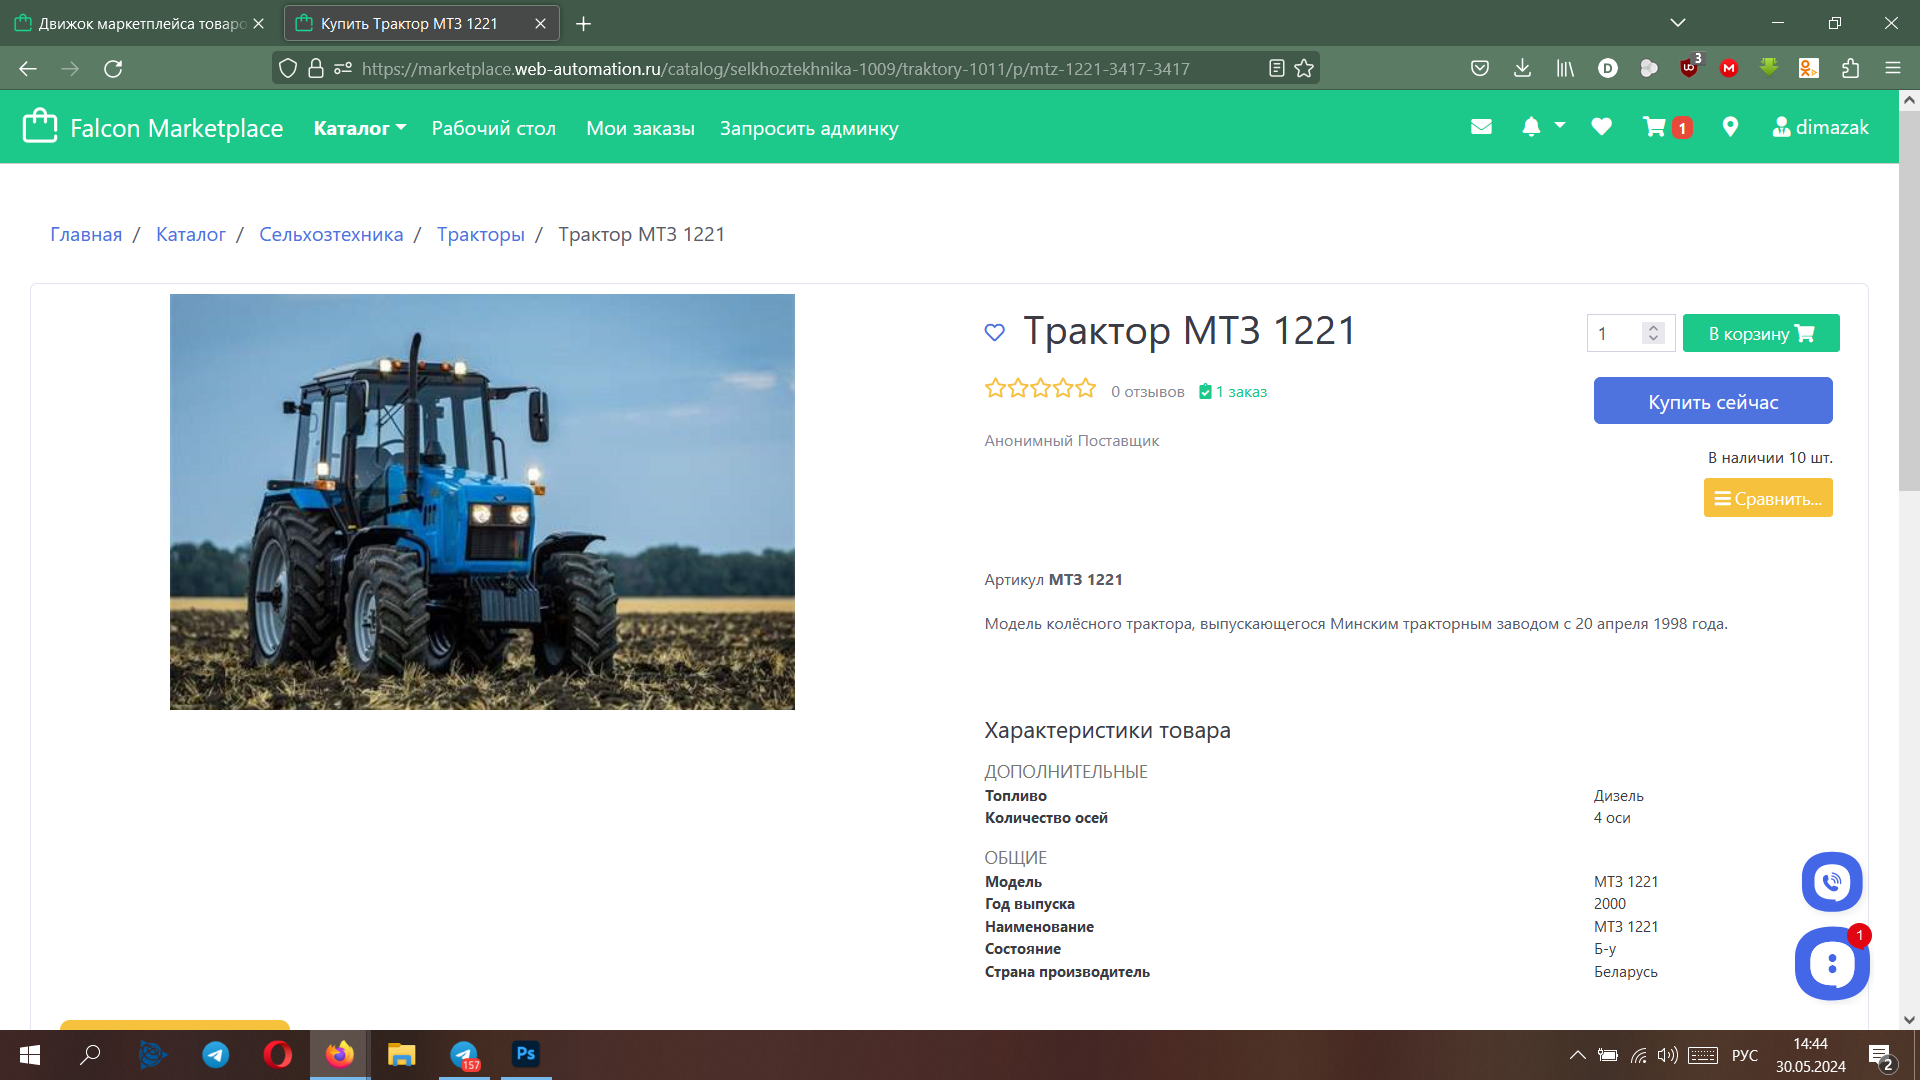Open the browser tab list chevron

click(1679, 22)
